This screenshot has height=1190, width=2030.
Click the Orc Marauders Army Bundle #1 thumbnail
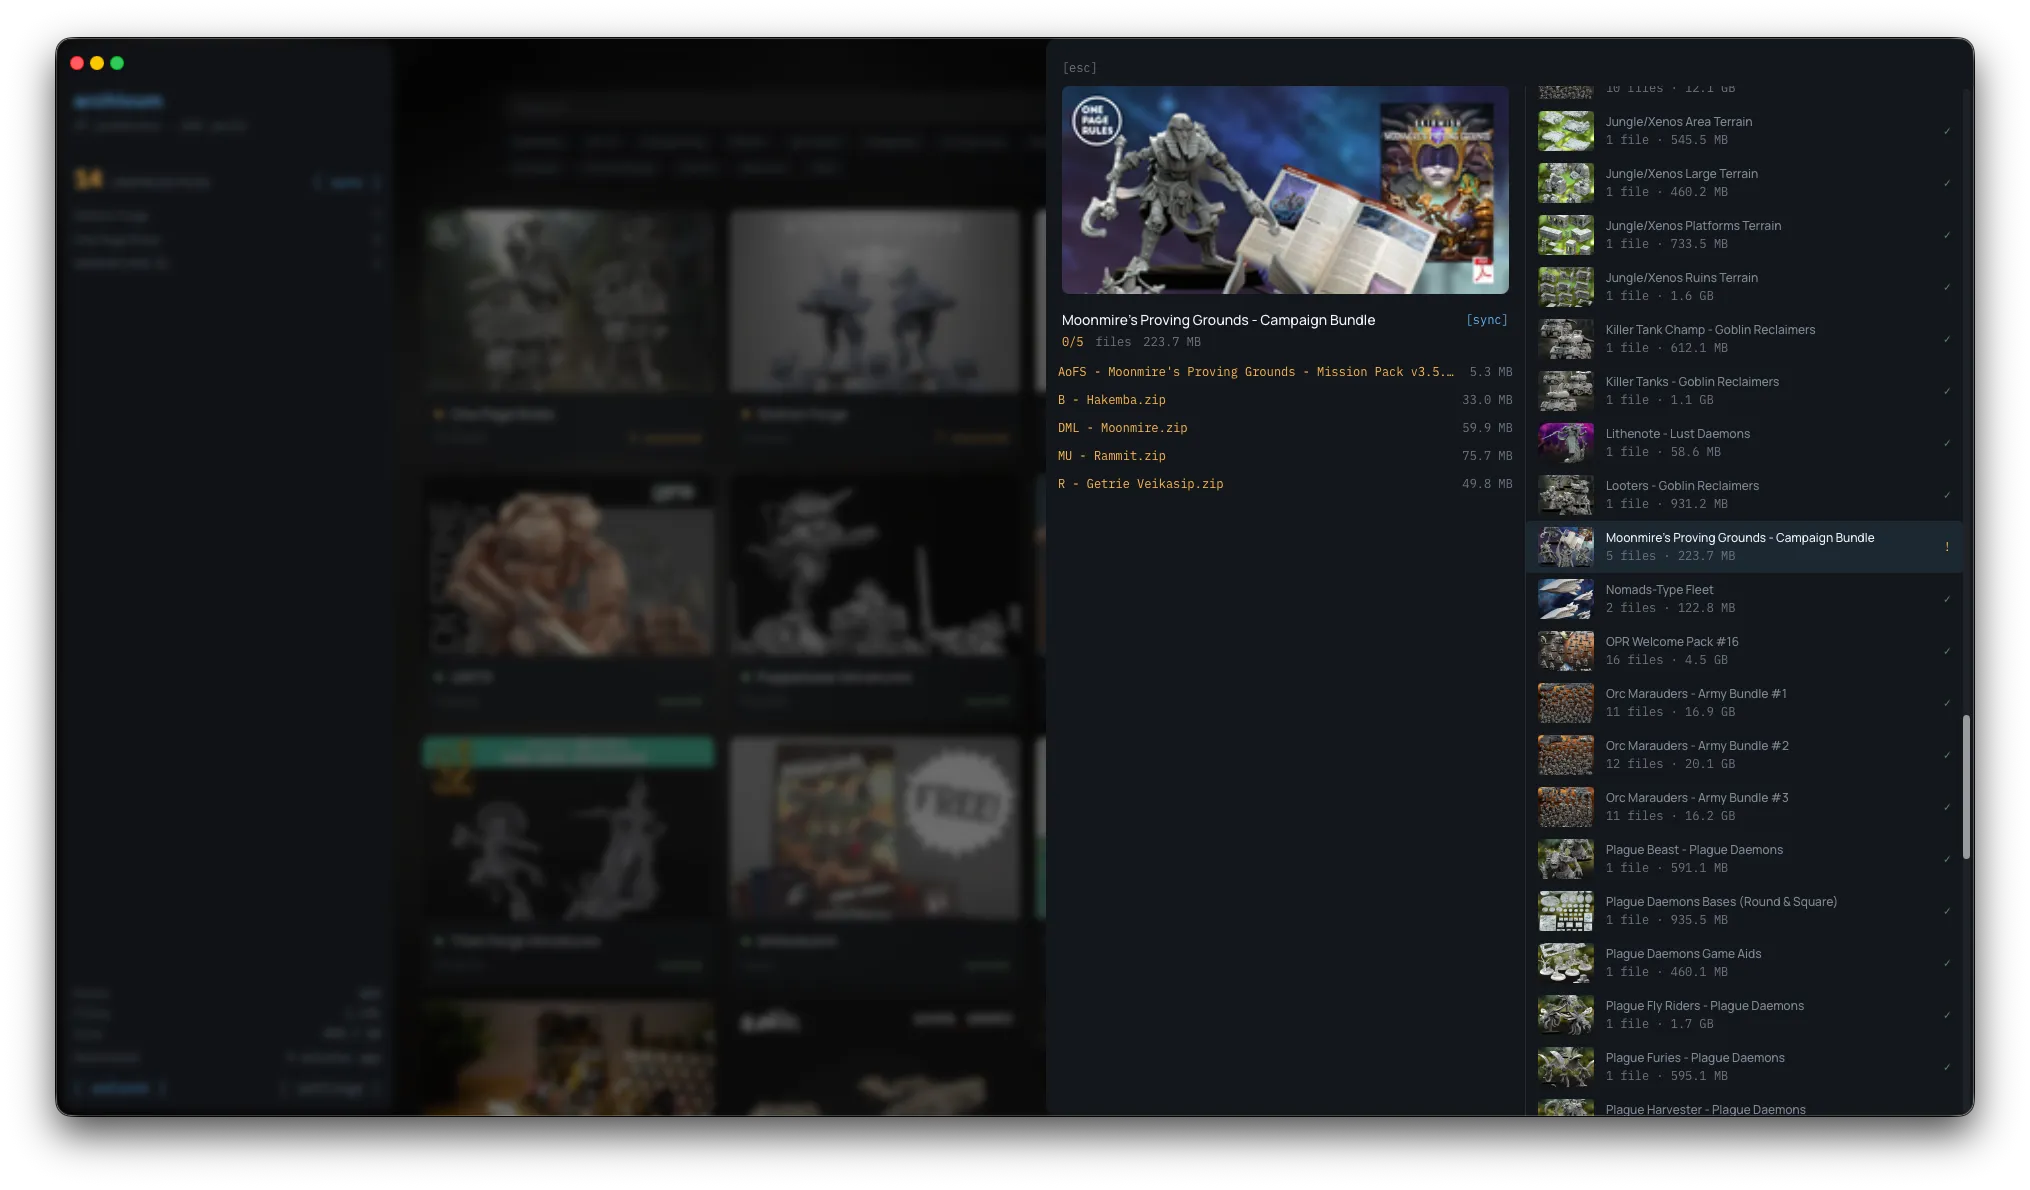(1565, 703)
